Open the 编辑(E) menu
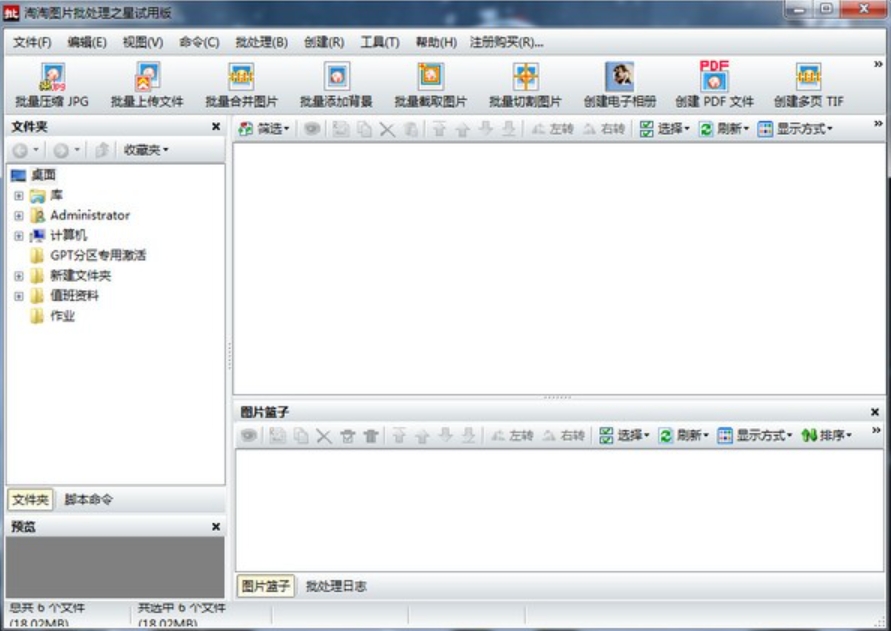 (86, 43)
